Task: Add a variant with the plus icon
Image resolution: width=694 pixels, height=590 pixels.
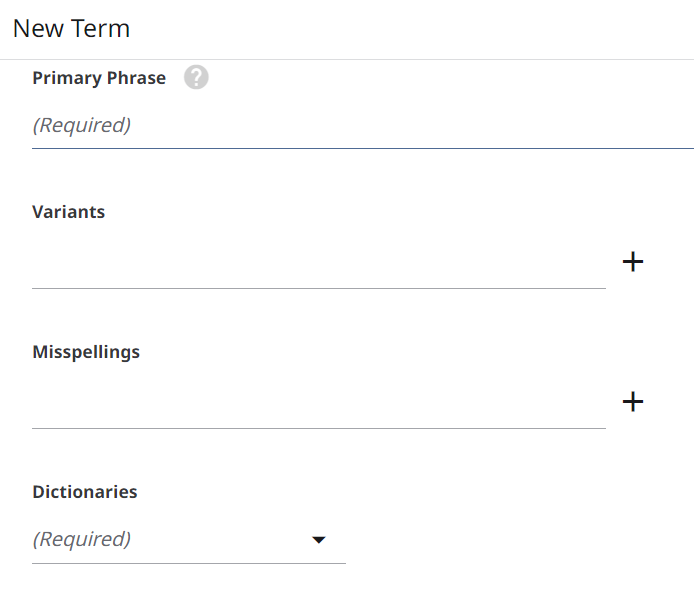Action: (x=633, y=262)
